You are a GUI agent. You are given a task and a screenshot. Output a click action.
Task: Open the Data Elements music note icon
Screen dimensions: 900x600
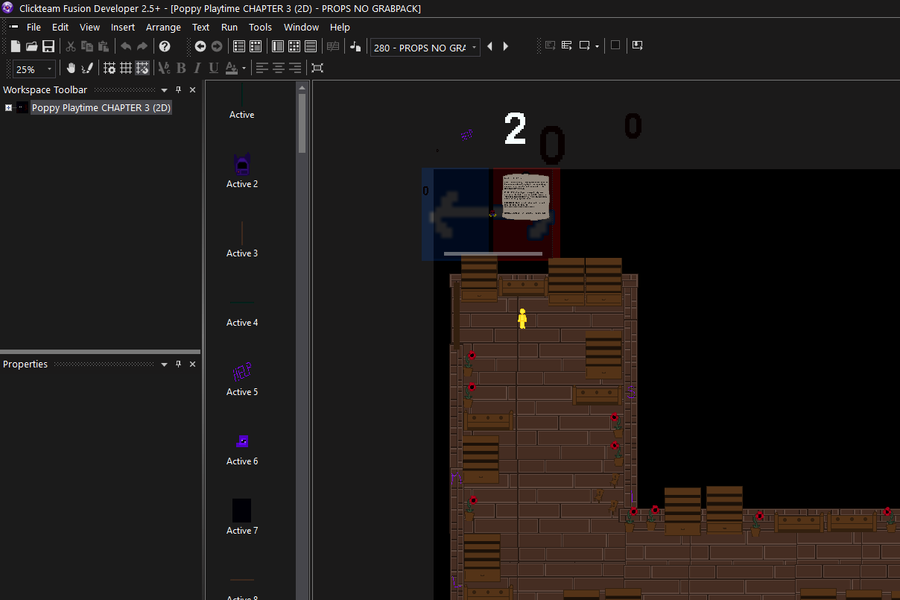point(355,47)
